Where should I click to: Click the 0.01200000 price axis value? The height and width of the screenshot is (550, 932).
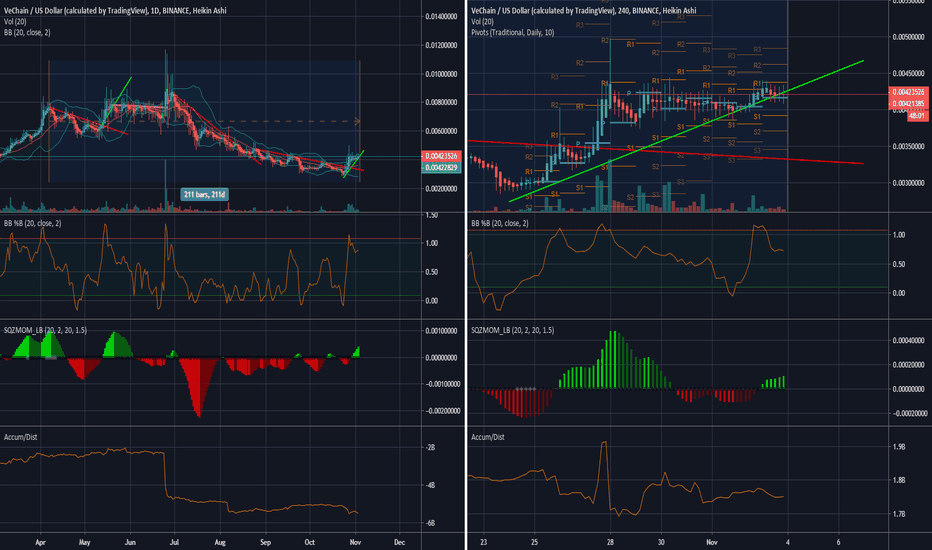pos(442,45)
